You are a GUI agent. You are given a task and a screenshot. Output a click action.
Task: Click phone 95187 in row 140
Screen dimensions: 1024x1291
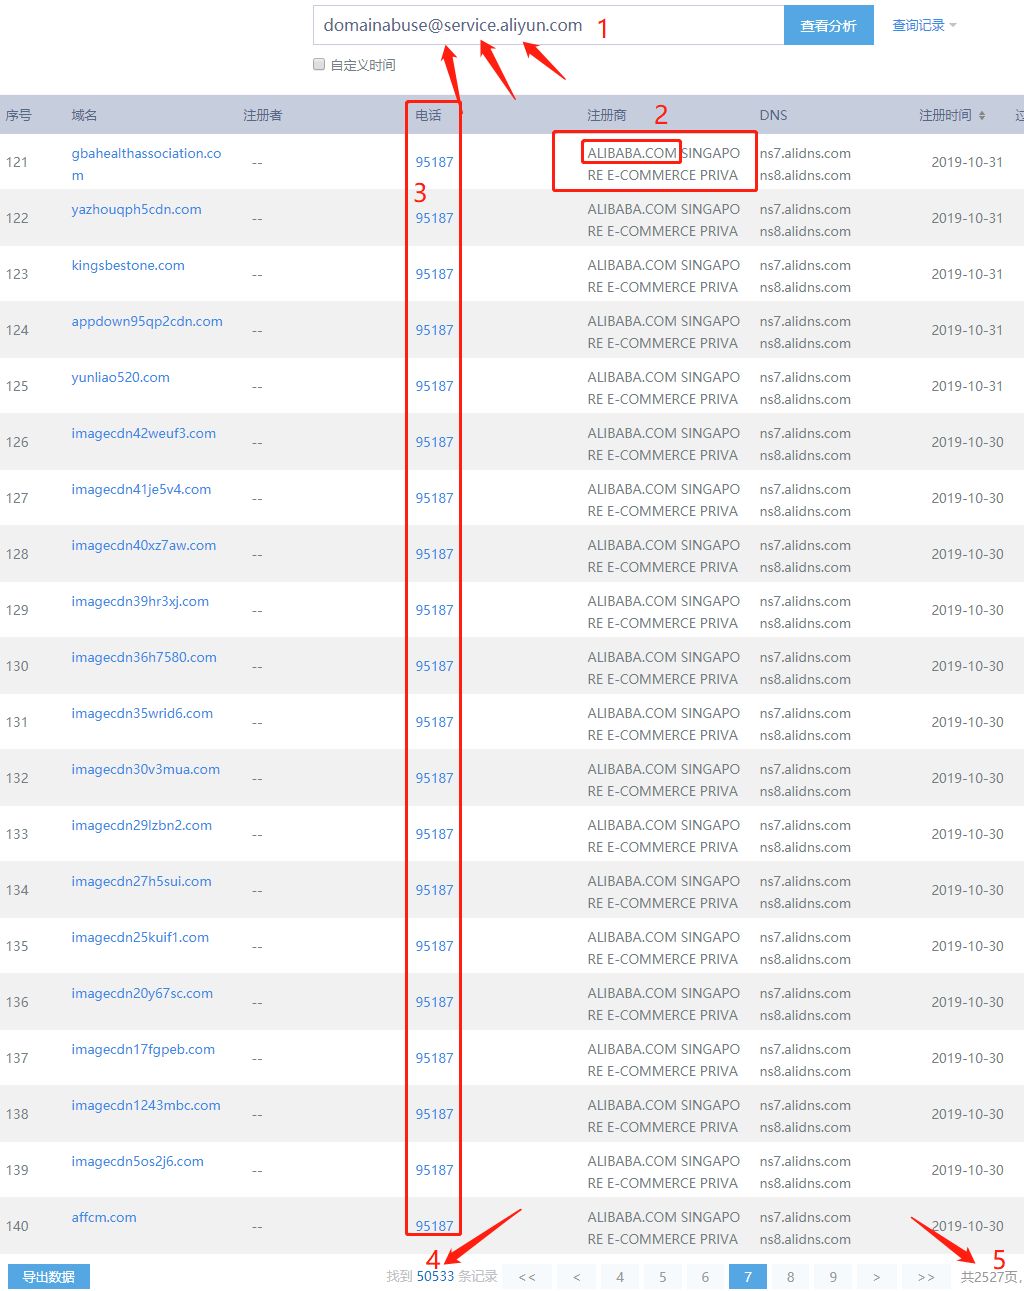[434, 1226]
